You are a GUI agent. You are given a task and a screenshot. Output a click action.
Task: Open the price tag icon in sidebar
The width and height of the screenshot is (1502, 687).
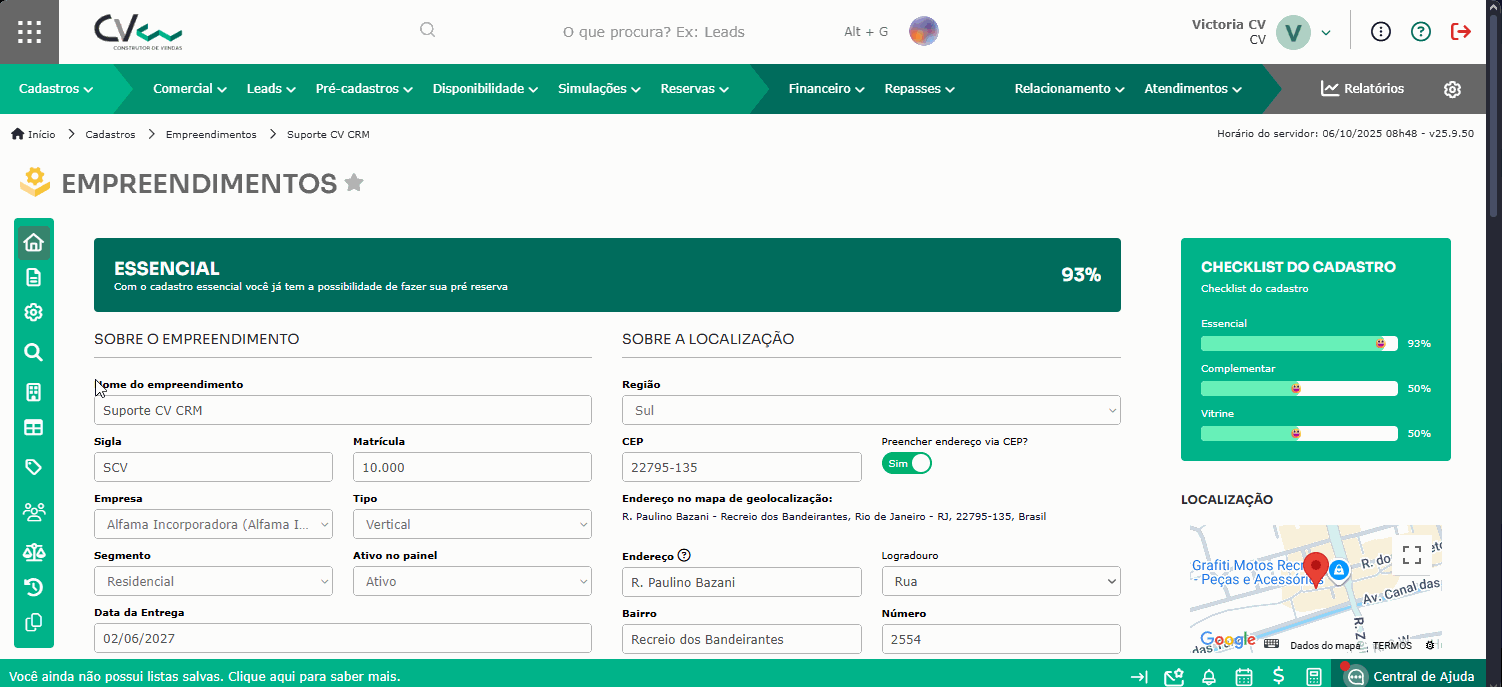click(33, 467)
